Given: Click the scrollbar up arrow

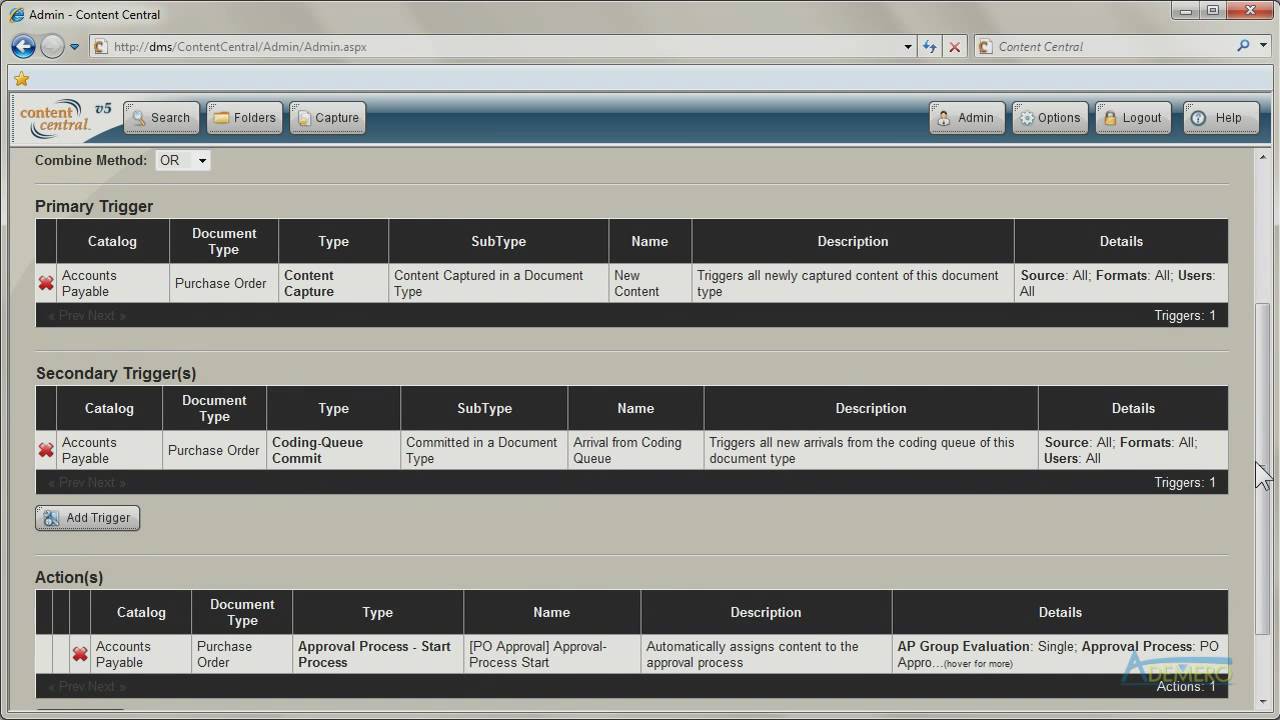Looking at the screenshot, I should coord(1263,157).
